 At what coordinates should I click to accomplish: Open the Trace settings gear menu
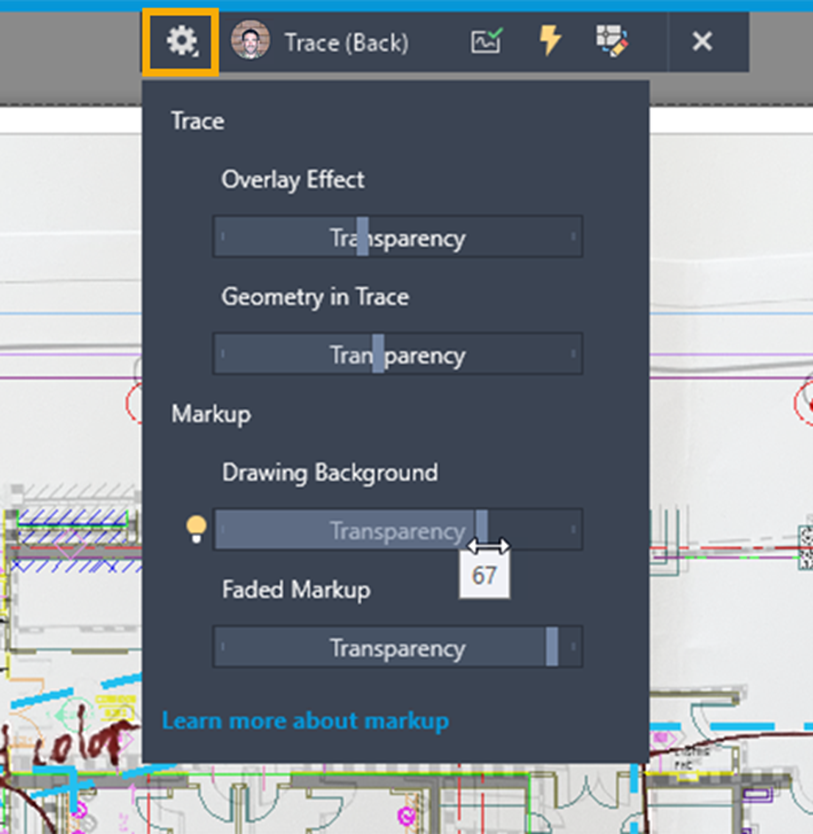coord(181,42)
